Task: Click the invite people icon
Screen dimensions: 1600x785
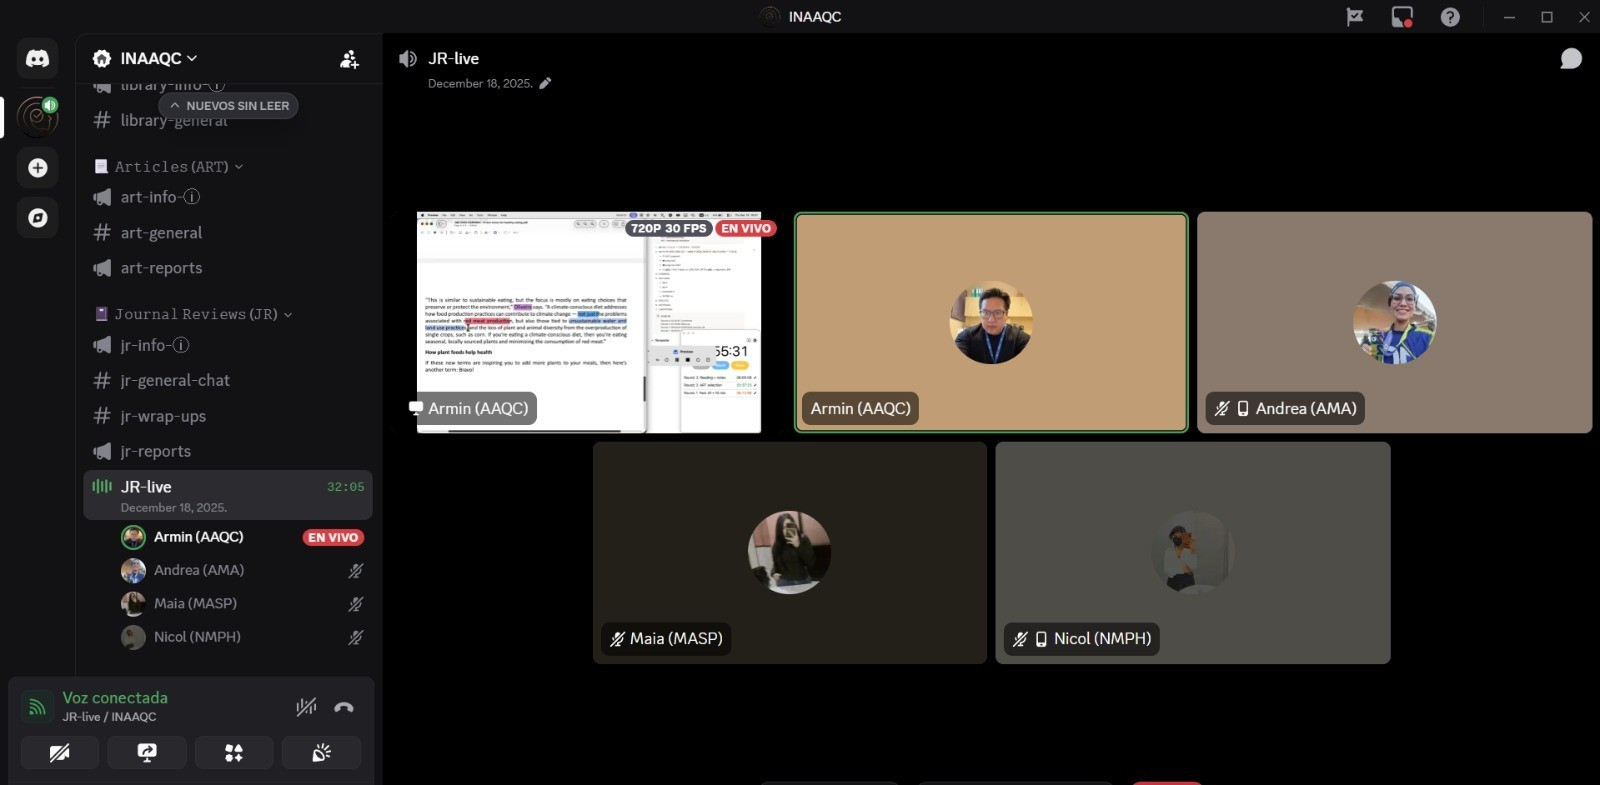Action: point(349,60)
